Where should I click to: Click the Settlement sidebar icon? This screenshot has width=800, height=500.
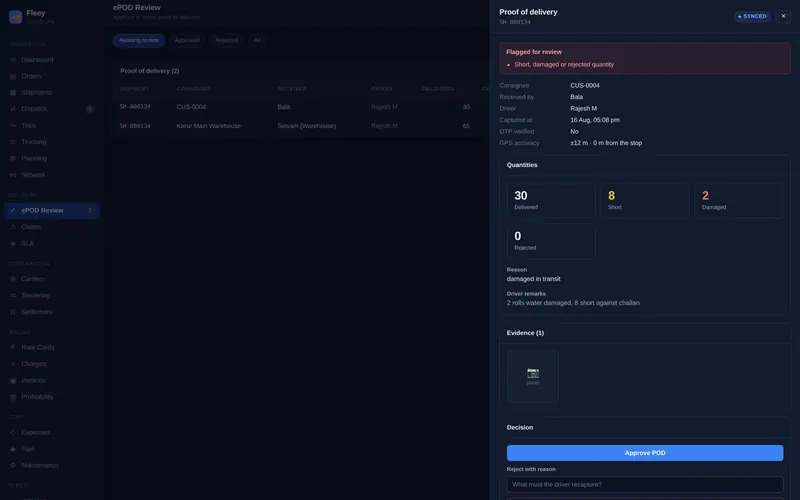(x=13, y=312)
